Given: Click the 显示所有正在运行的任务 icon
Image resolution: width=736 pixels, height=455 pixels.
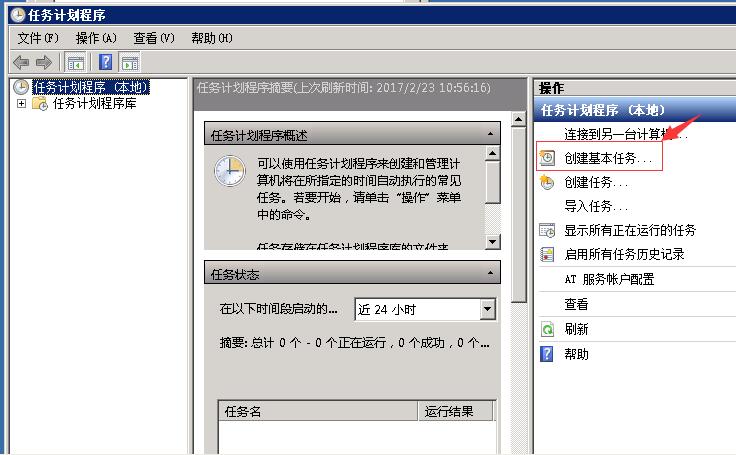Looking at the screenshot, I should pos(547,230).
